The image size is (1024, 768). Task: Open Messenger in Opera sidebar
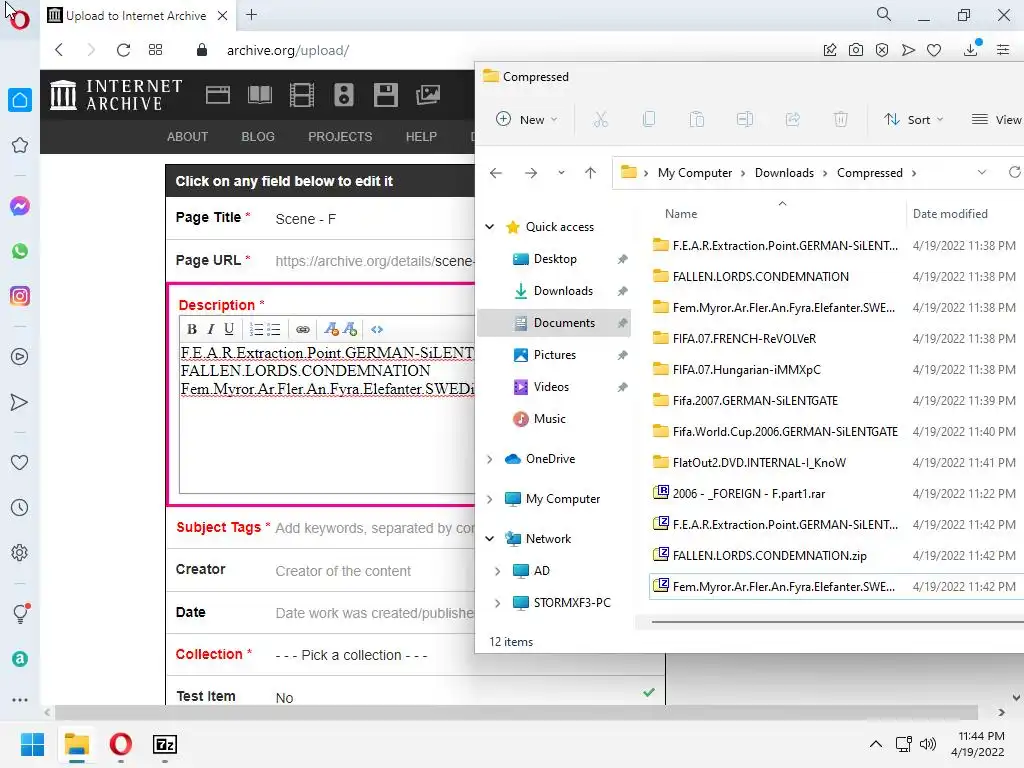(20, 206)
